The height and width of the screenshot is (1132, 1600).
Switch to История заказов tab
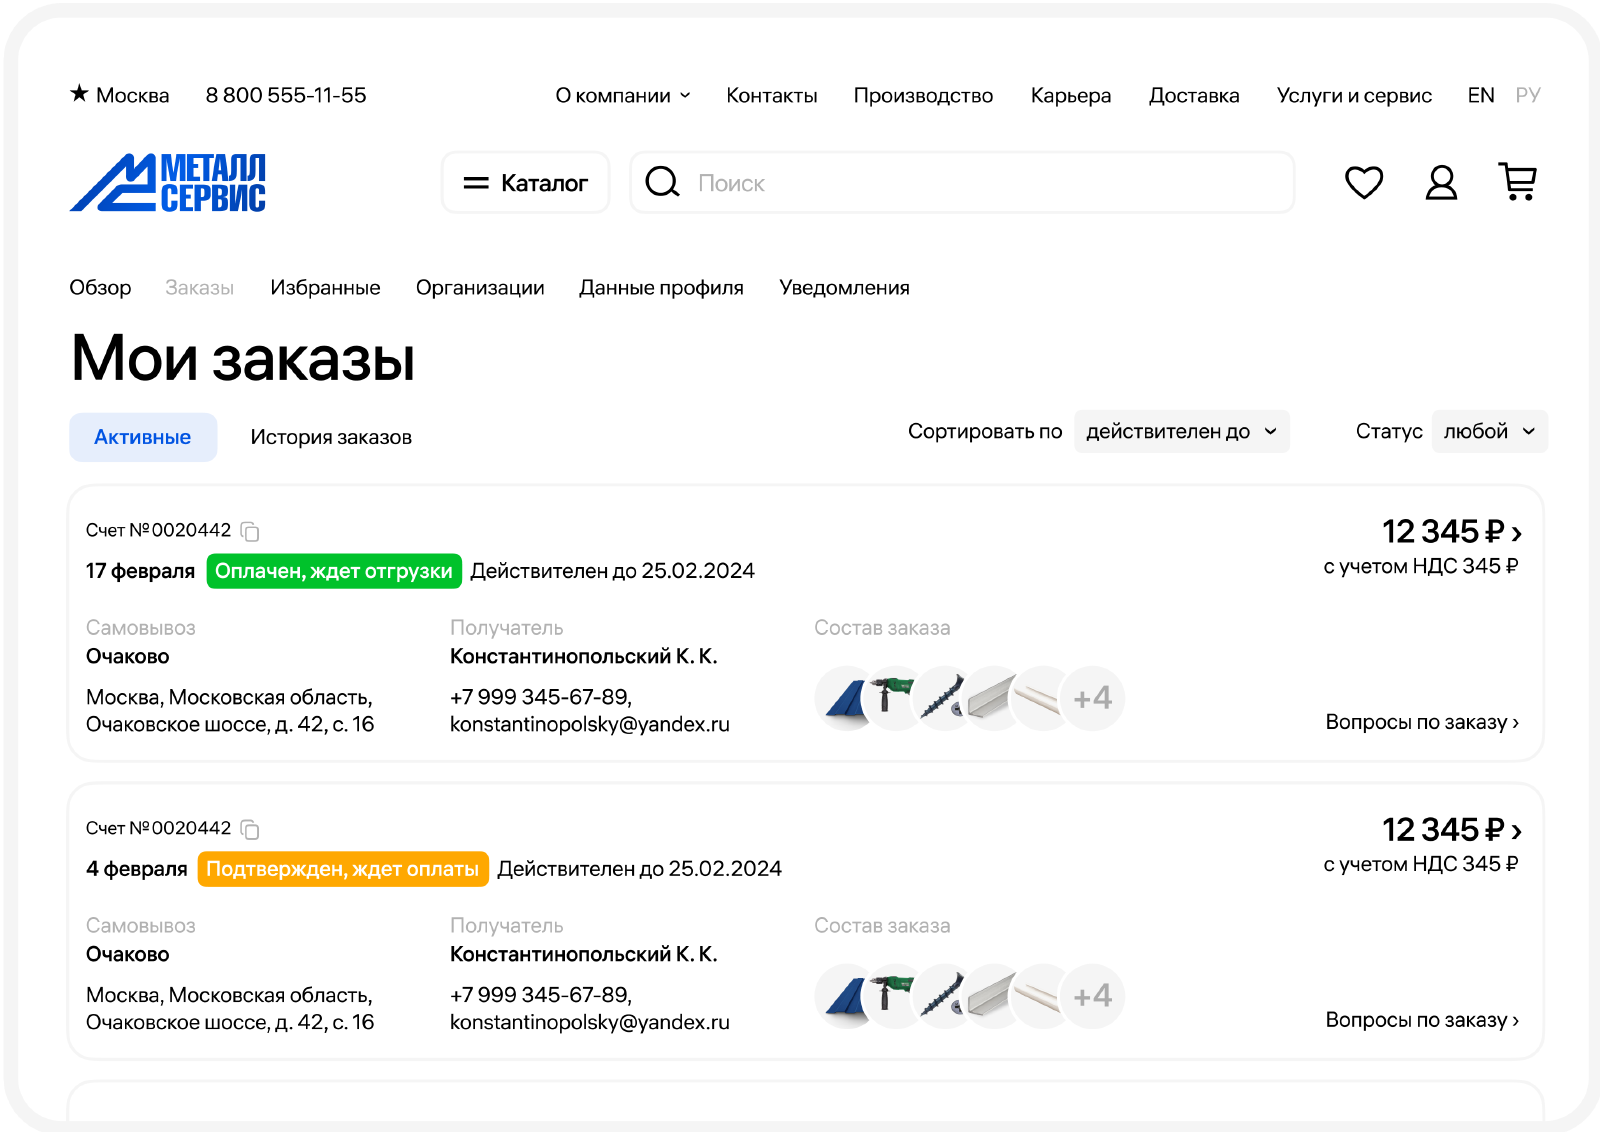331,437
